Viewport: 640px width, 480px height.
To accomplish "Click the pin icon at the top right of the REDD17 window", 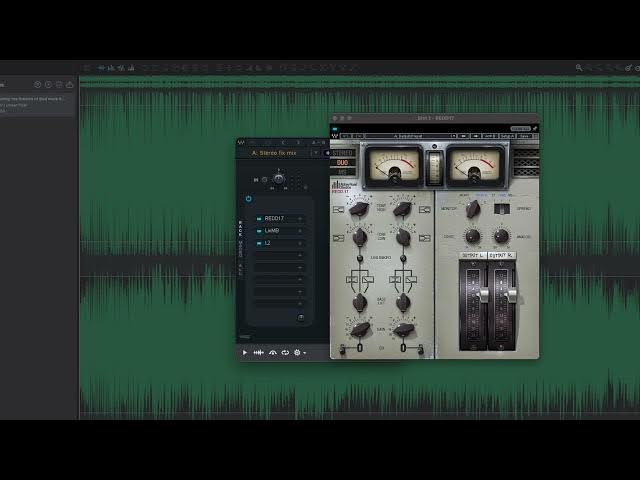I will click(x=535, y=129).
